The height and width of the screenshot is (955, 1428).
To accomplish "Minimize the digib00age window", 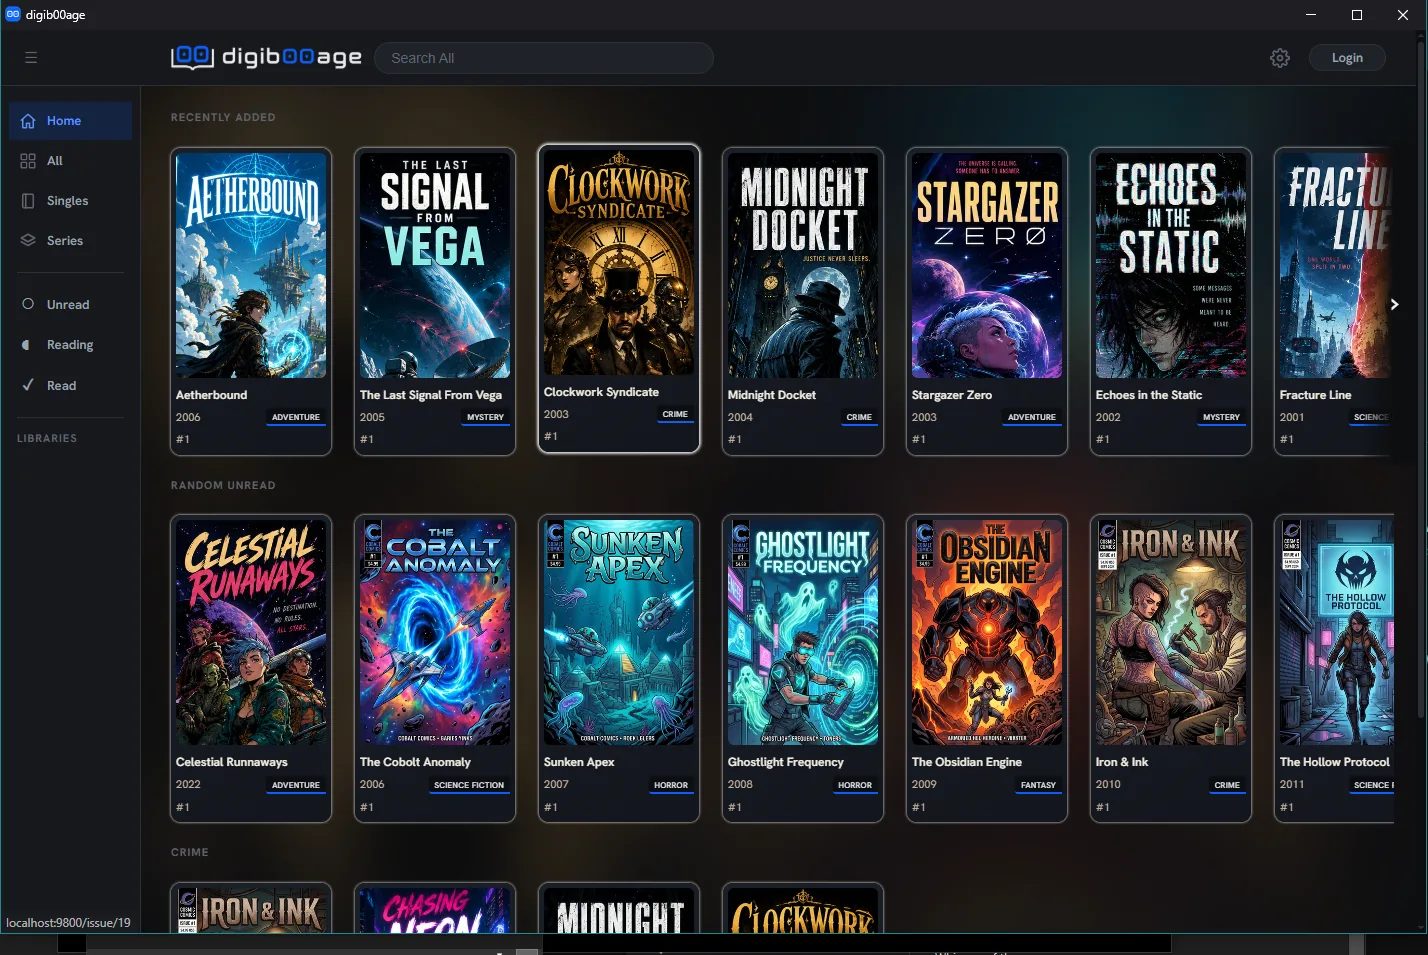I will coord(1311,14).
